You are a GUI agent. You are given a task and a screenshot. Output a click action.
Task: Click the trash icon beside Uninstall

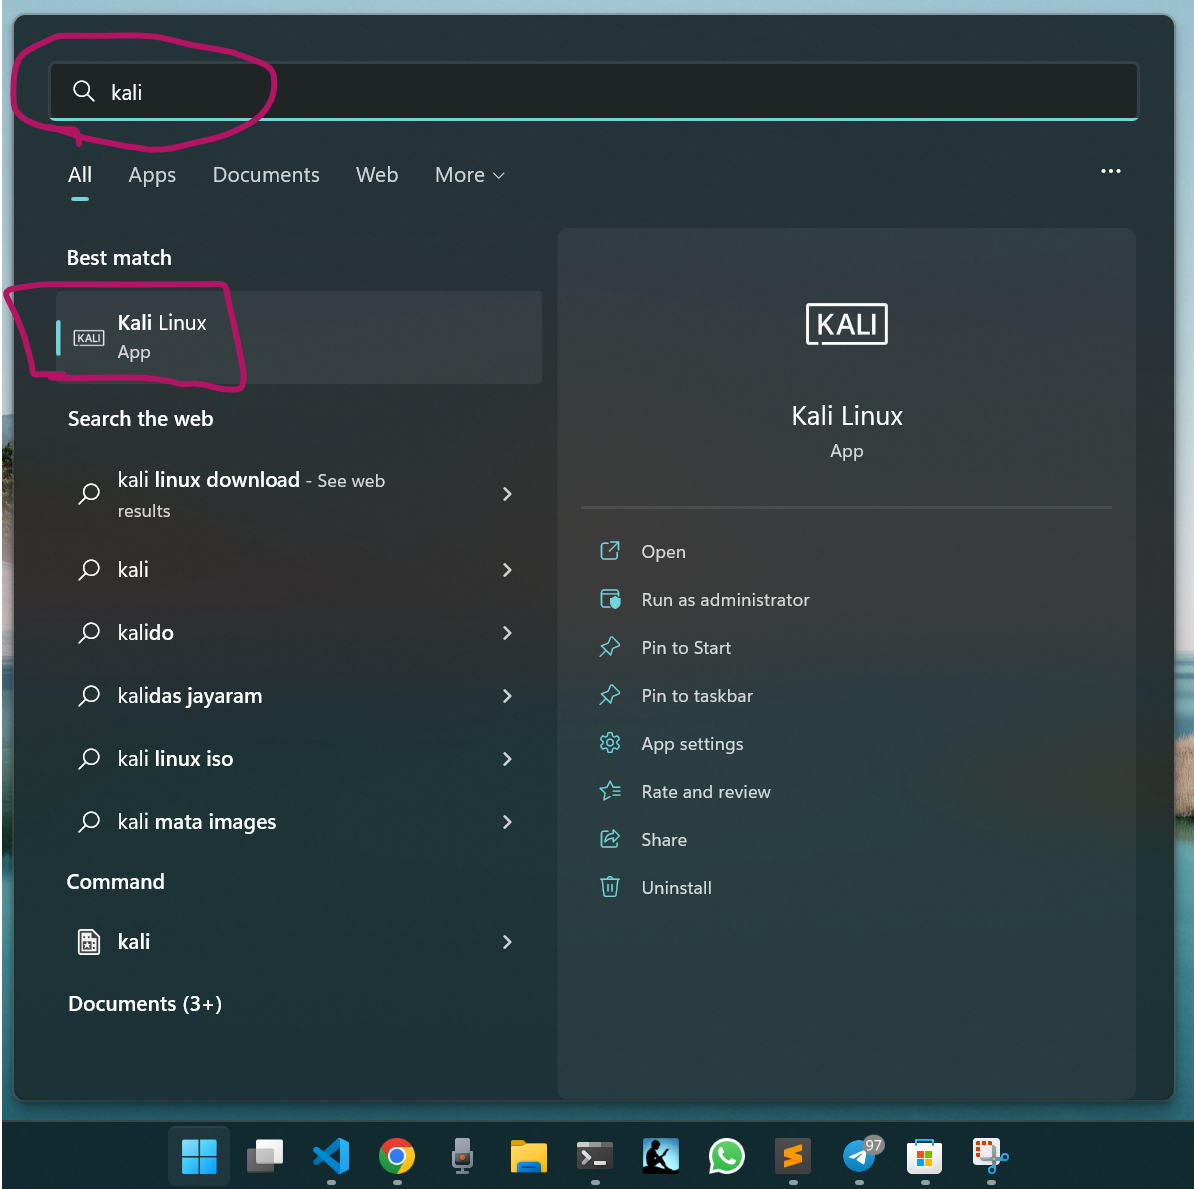(610, 887)
